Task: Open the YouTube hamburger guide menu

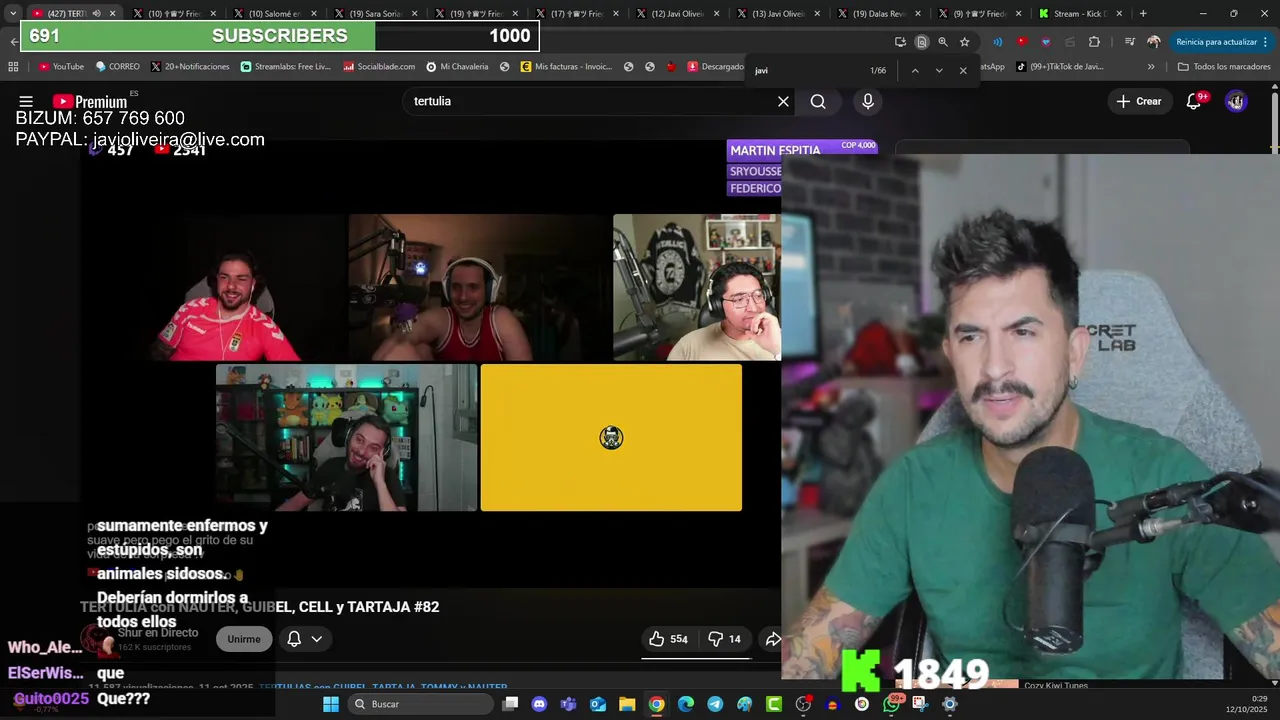Action: tap(26, 101)
